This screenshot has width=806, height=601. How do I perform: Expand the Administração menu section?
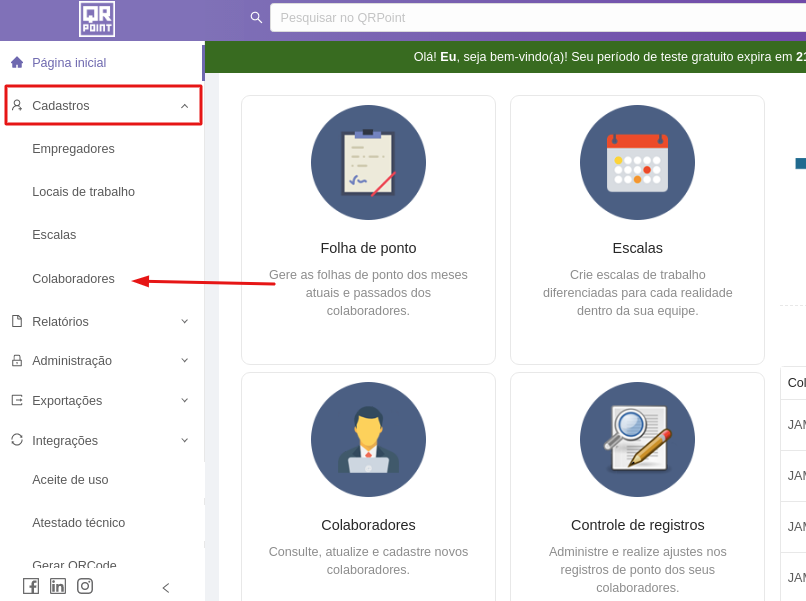184,360
